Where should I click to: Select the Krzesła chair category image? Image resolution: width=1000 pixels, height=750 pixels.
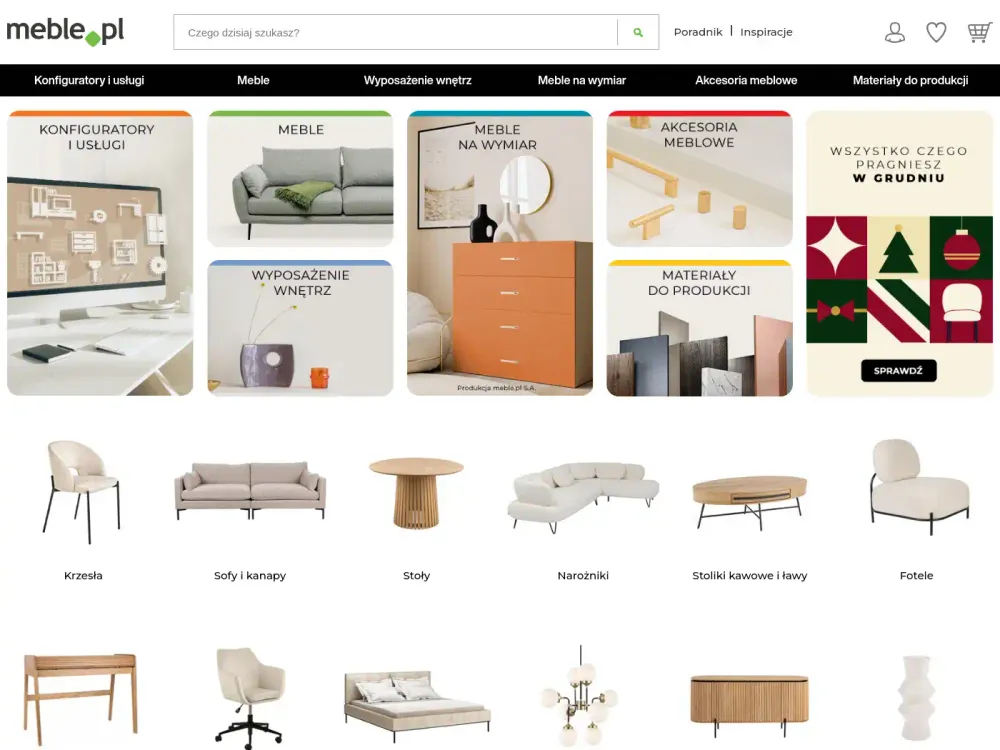click(x=83, y=491)
